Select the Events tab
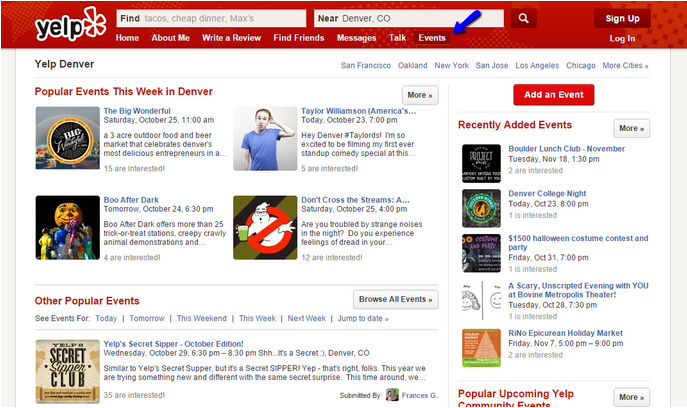The width and height of the screenshot is (687, 408). [432, 38]
